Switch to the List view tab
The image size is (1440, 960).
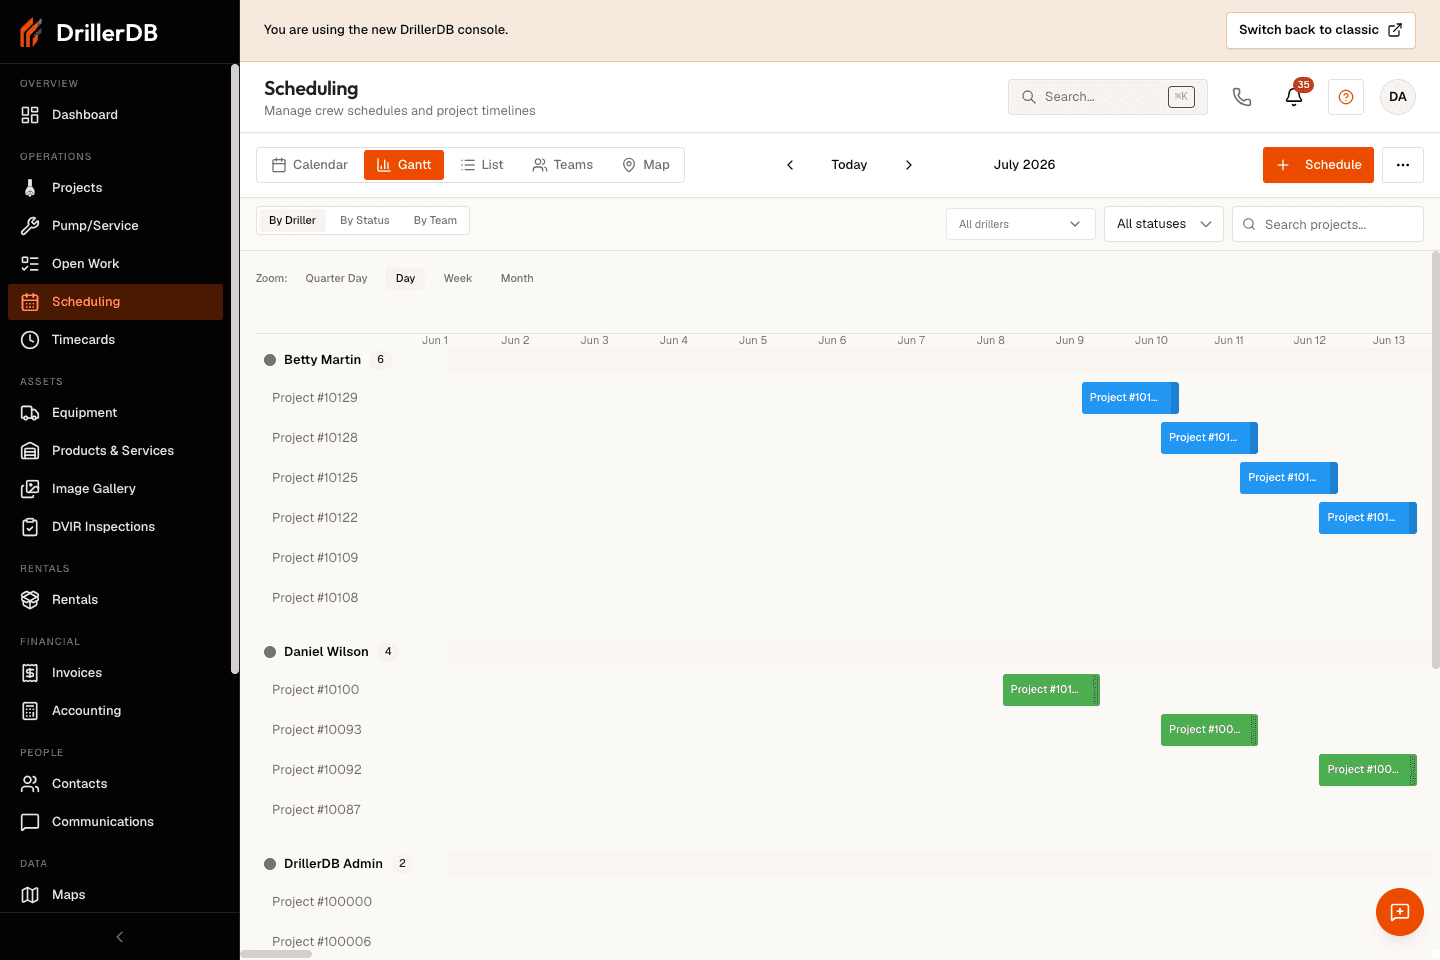482,165
